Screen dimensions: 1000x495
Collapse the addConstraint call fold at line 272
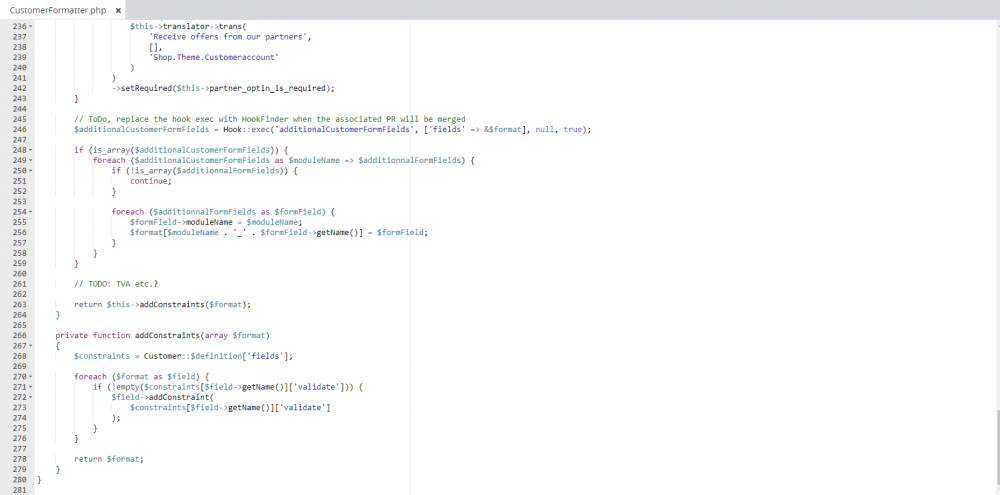(31, 397)
